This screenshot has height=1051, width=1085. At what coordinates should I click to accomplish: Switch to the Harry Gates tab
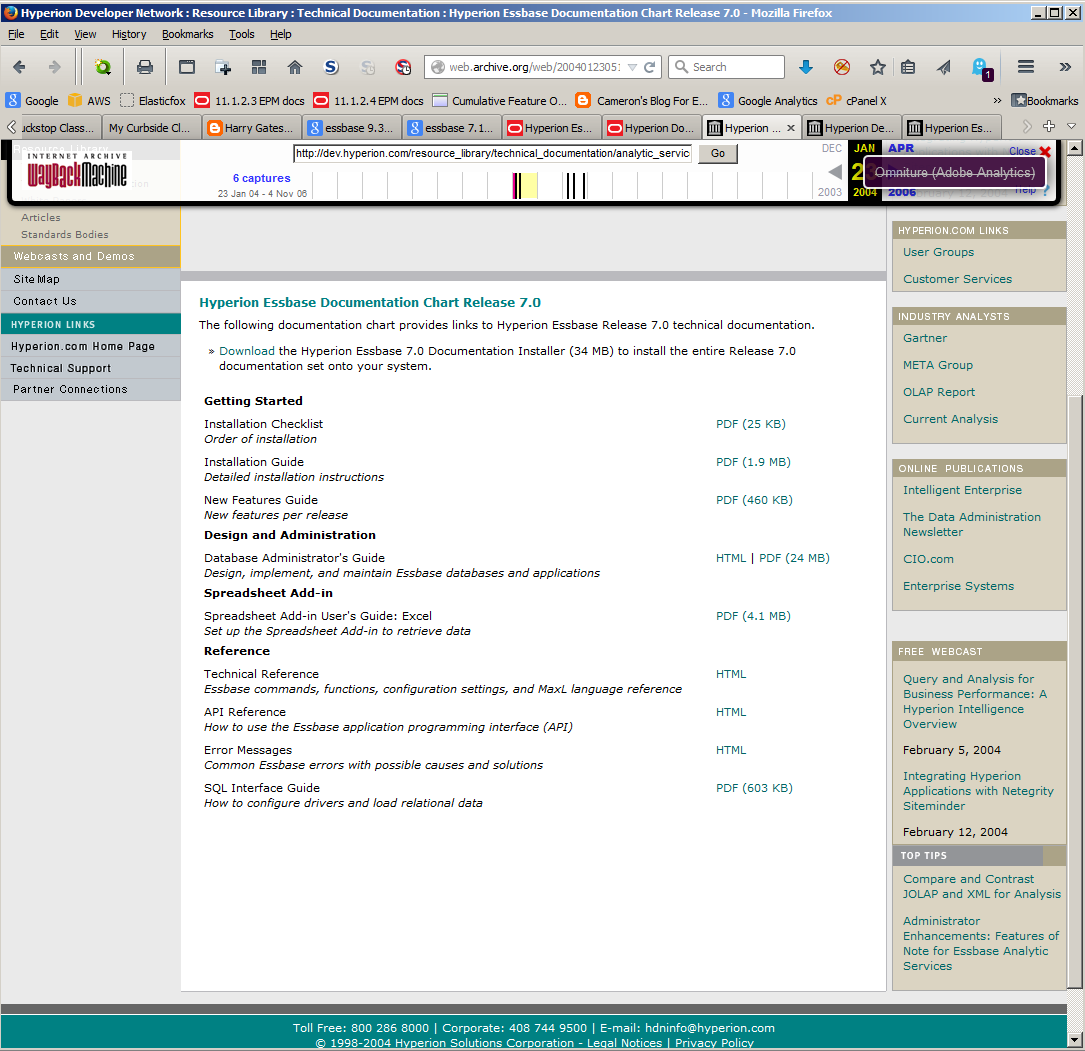click(252, 128)
